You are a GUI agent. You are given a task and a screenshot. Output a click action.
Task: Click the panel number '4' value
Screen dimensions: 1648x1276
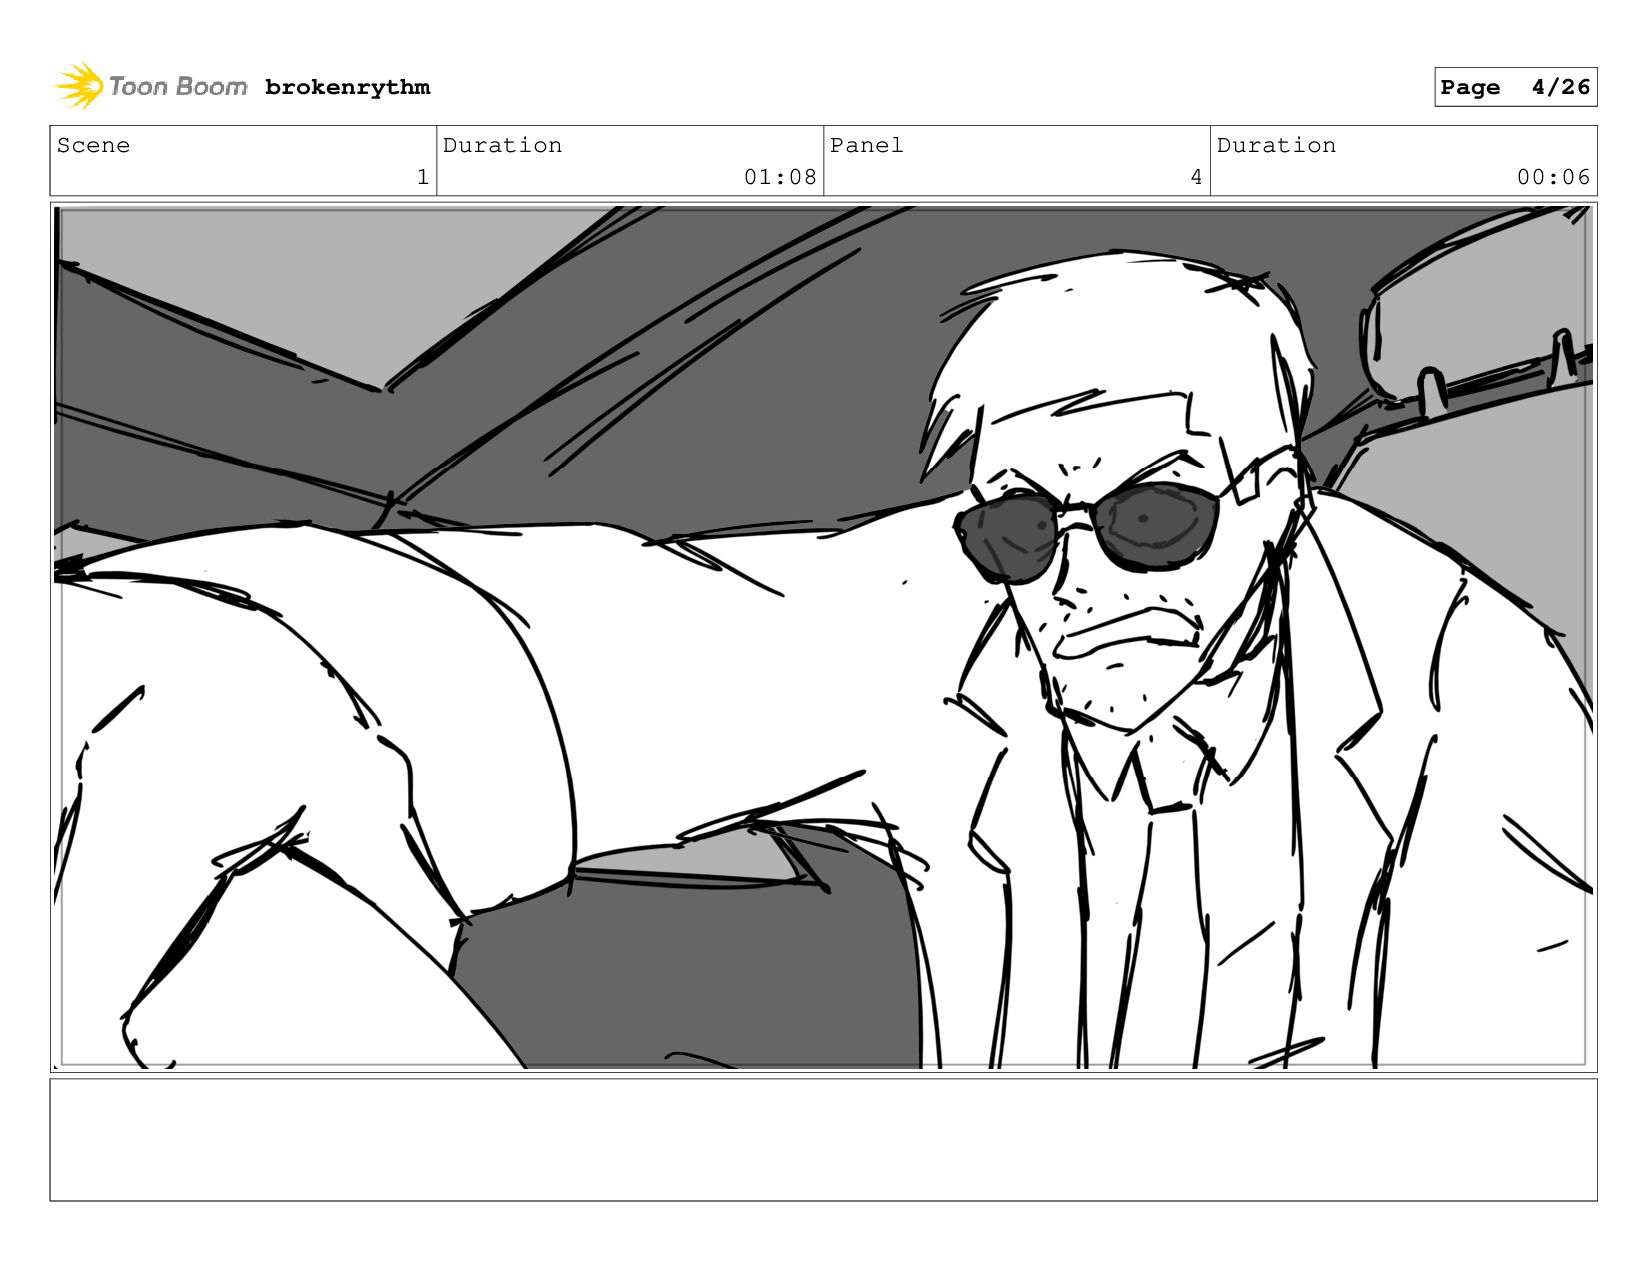pyautogui.click(x=1196, y=177)
